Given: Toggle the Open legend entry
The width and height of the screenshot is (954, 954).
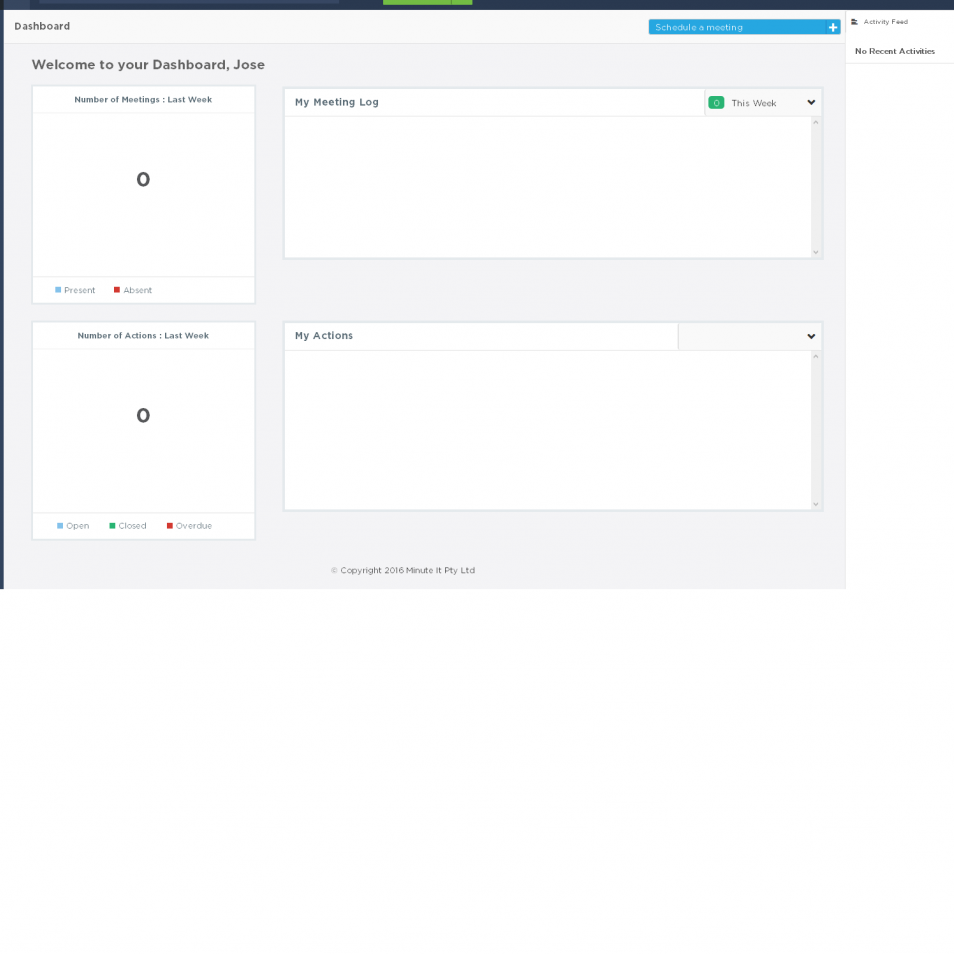Looking at the screenshot, I should pos(73,526).
